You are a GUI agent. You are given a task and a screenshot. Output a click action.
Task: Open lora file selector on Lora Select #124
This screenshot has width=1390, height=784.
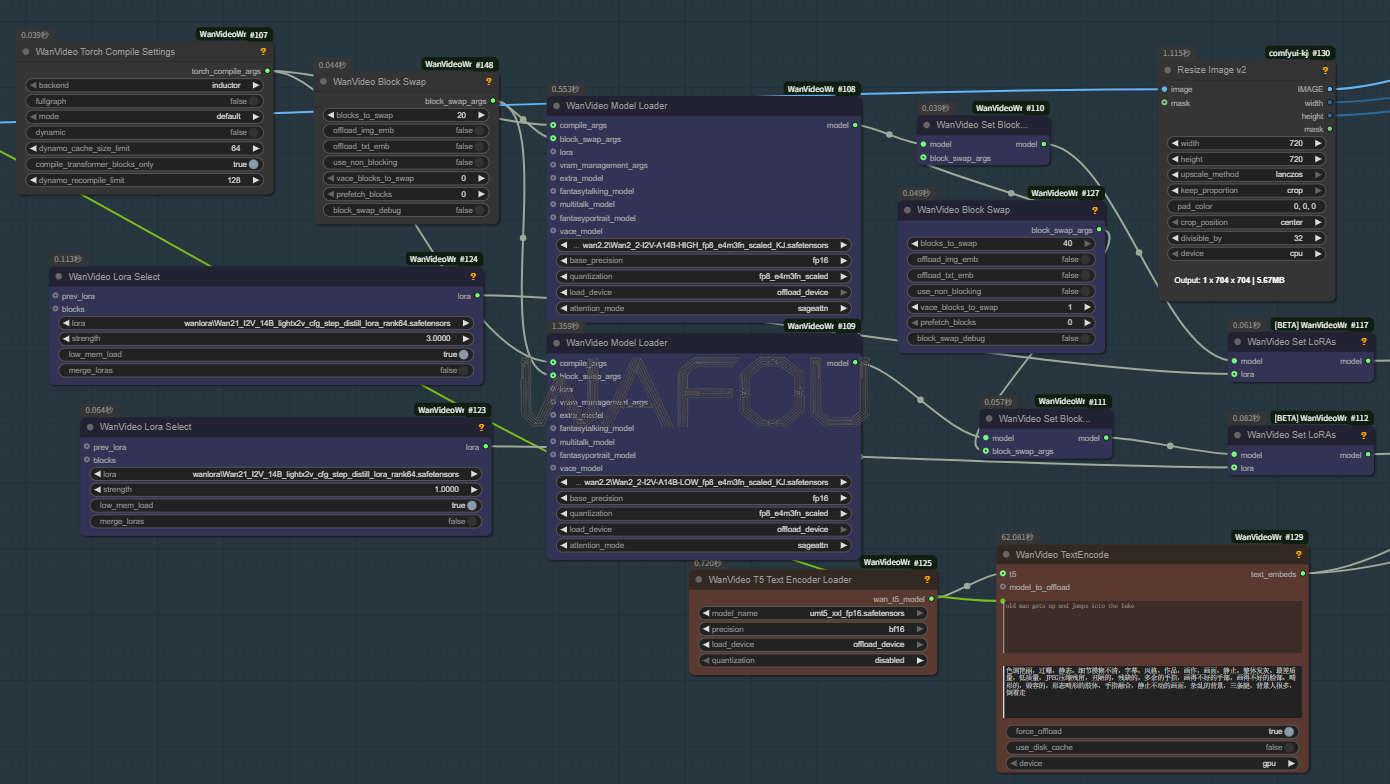[266, 323]
